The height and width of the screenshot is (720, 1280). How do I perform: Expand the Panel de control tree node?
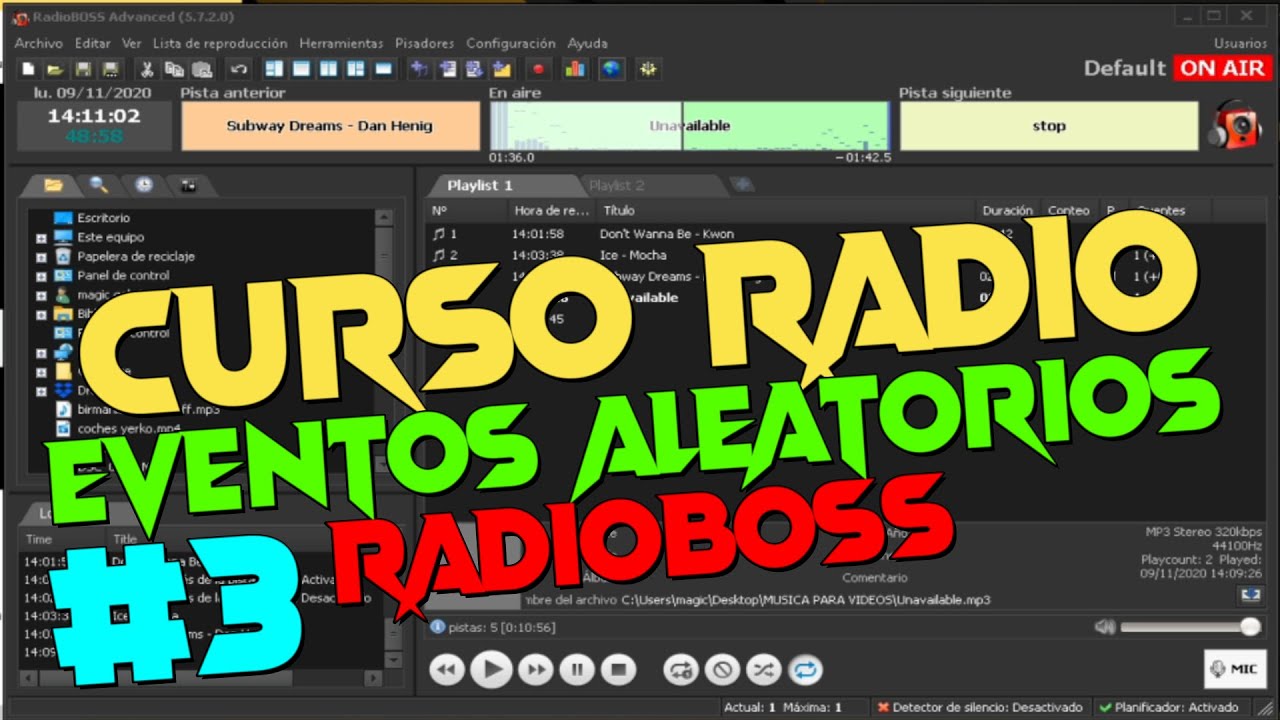[x=41, y=276]
